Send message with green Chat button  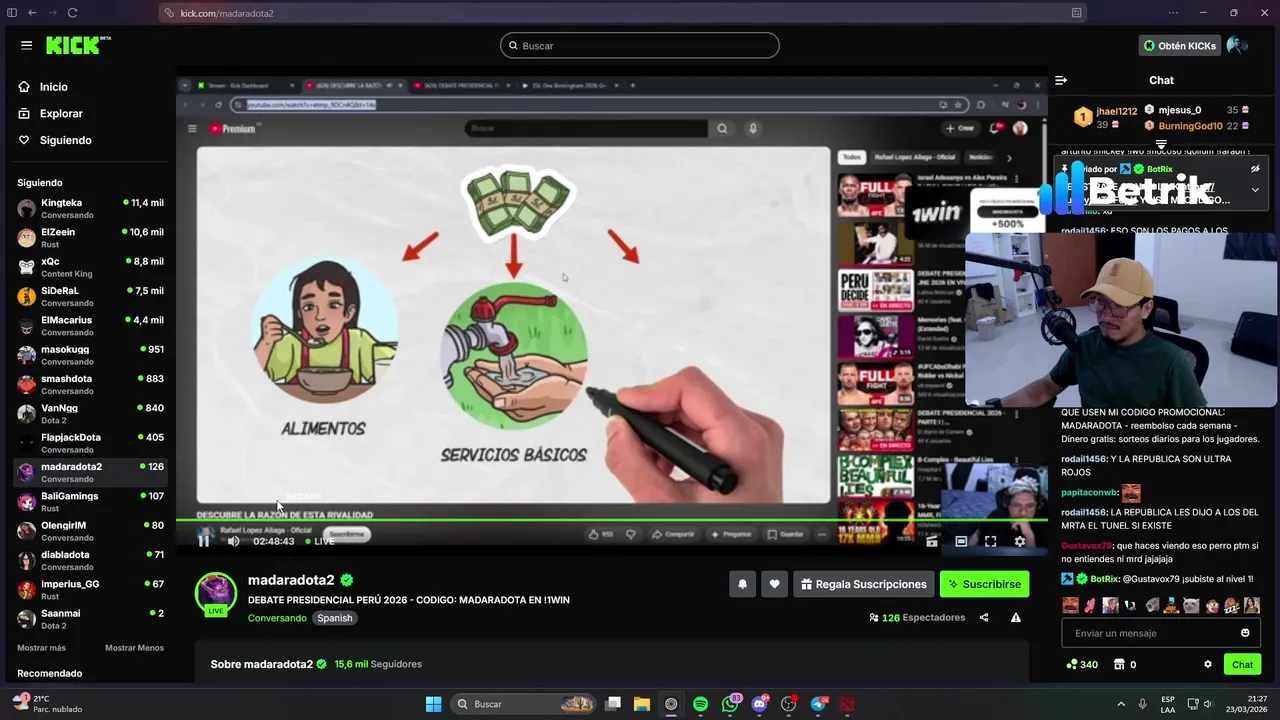click(1242, 664)
